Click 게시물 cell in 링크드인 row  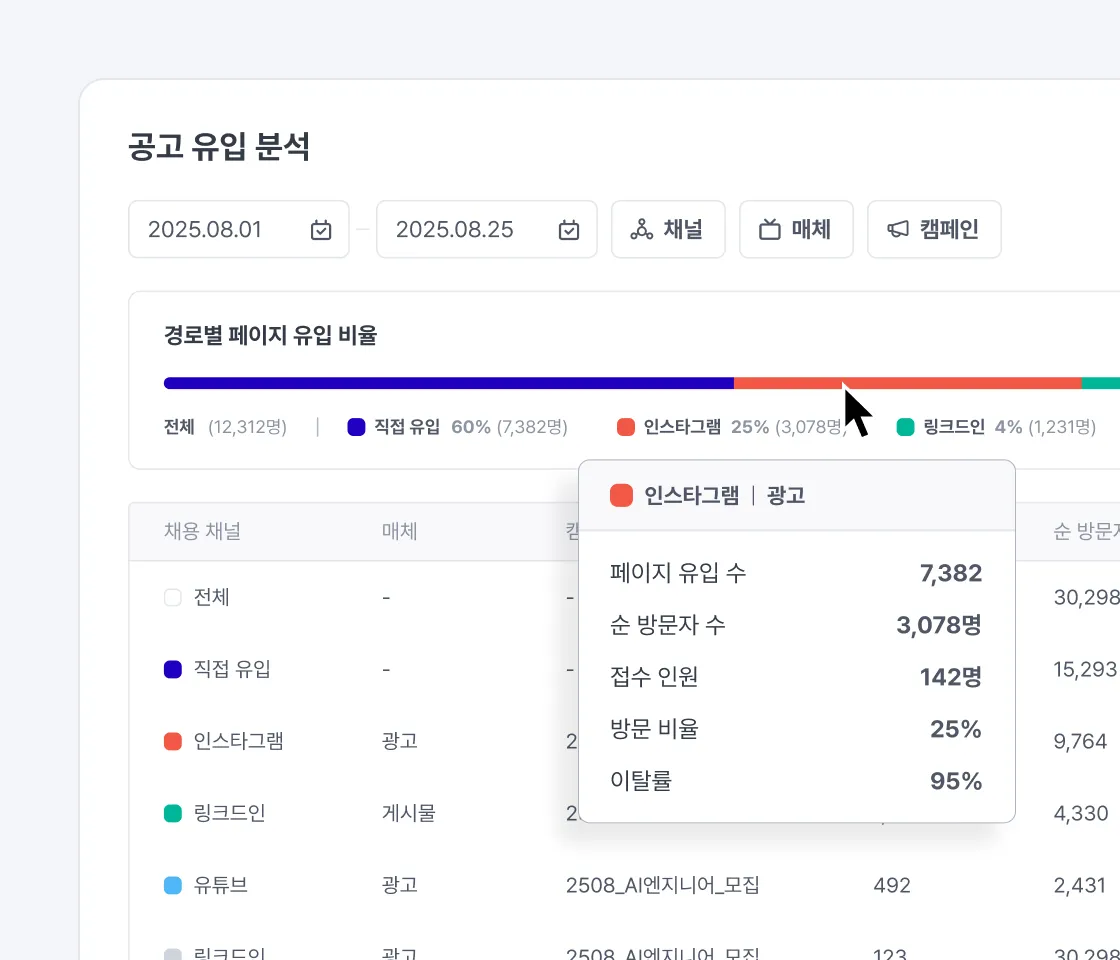click(409, 814)
